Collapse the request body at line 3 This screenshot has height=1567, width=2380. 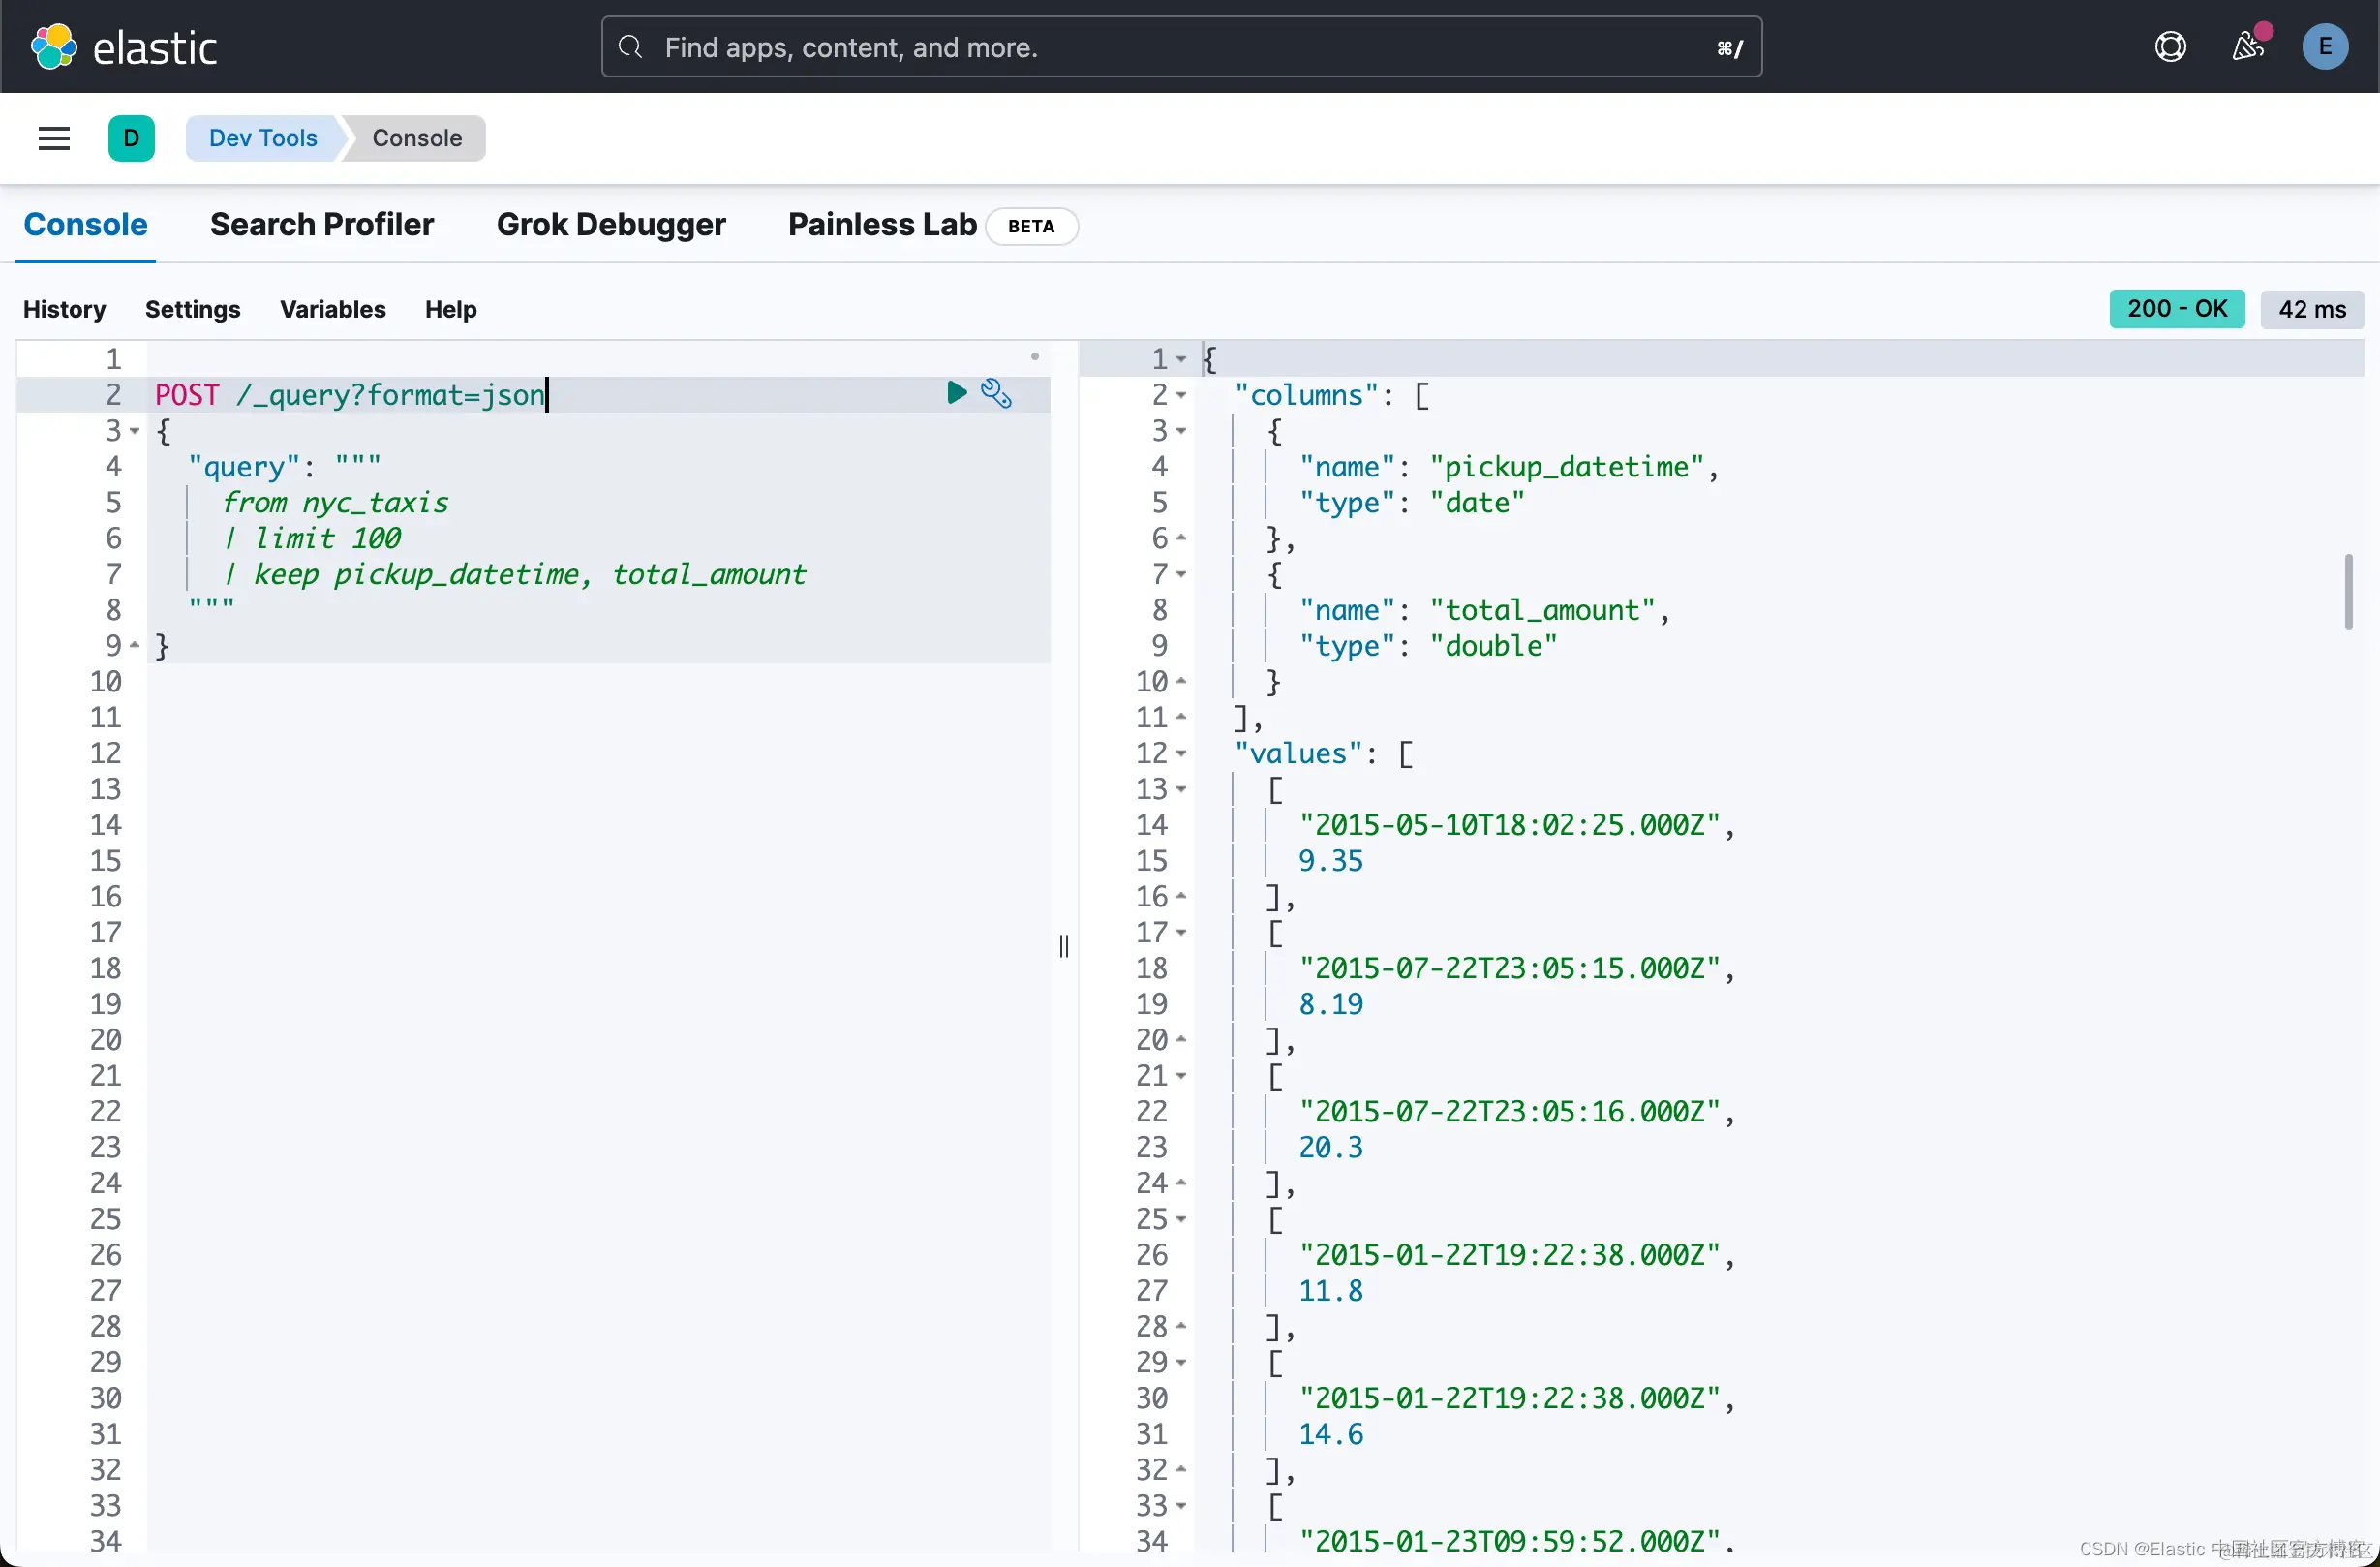(137, 430)
